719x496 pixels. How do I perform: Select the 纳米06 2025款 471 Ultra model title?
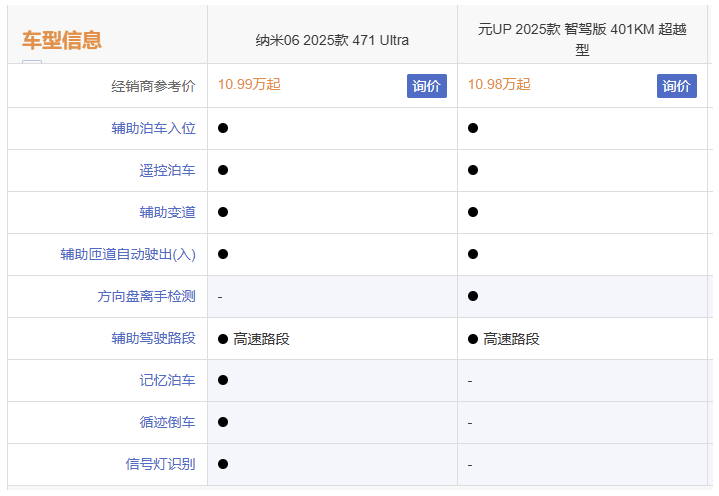pyautogui.click(x=332, y=40)
